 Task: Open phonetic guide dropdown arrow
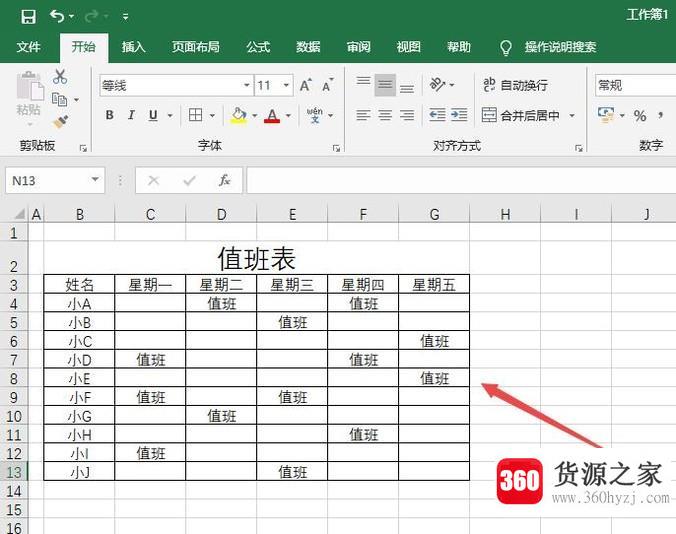click(x=331, y=116)
